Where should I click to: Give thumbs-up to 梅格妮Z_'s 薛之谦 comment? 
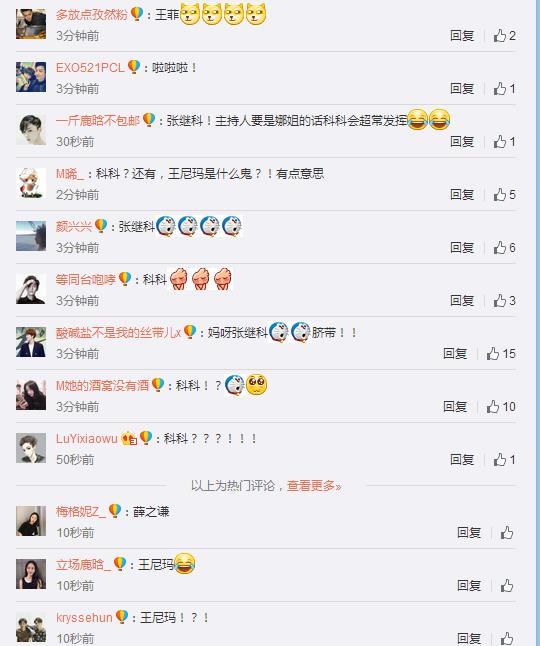507,533
